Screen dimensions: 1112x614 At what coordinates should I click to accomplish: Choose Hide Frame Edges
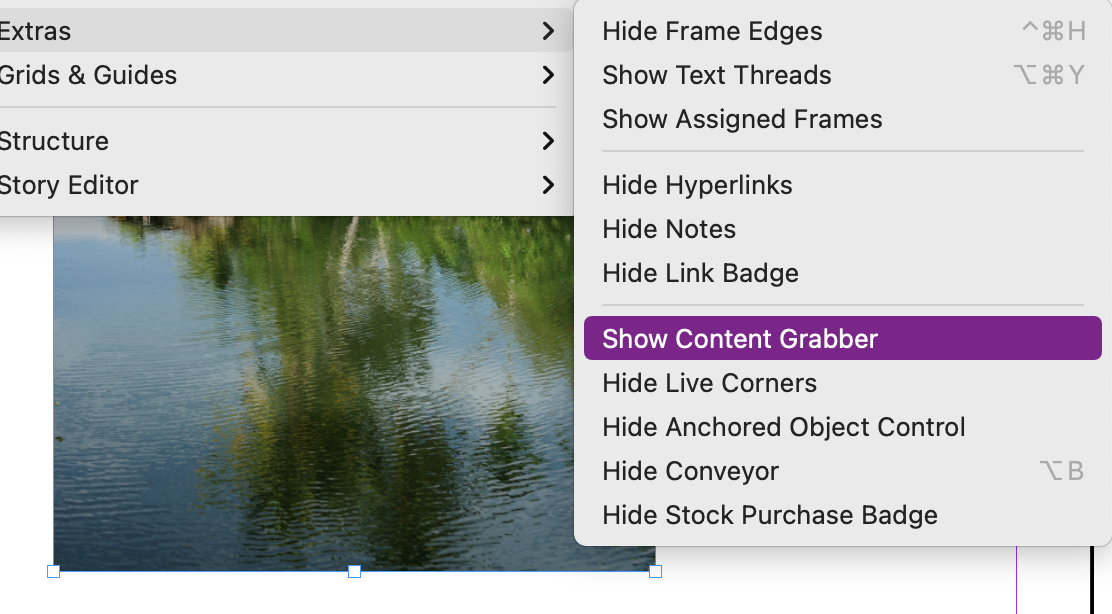(x=712, y=31)
